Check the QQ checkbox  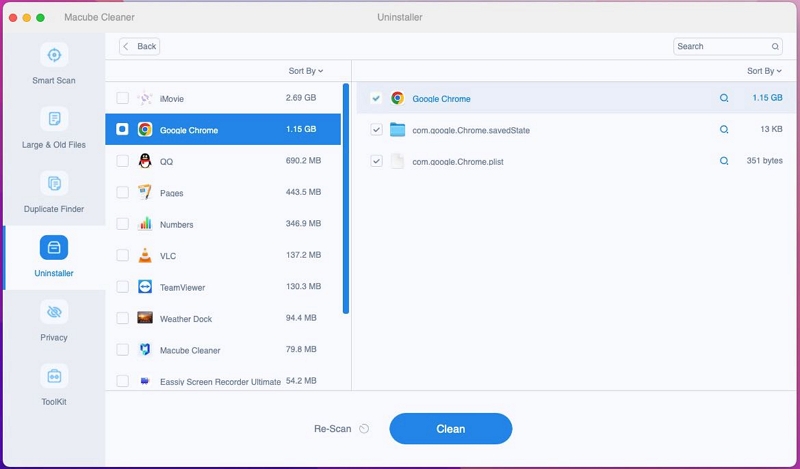(x=122, y=161)
